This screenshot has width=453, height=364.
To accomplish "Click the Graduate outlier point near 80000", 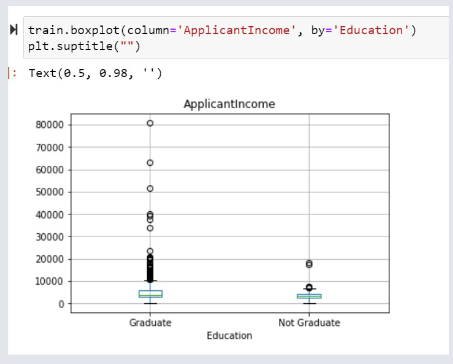I will [150, 123].
